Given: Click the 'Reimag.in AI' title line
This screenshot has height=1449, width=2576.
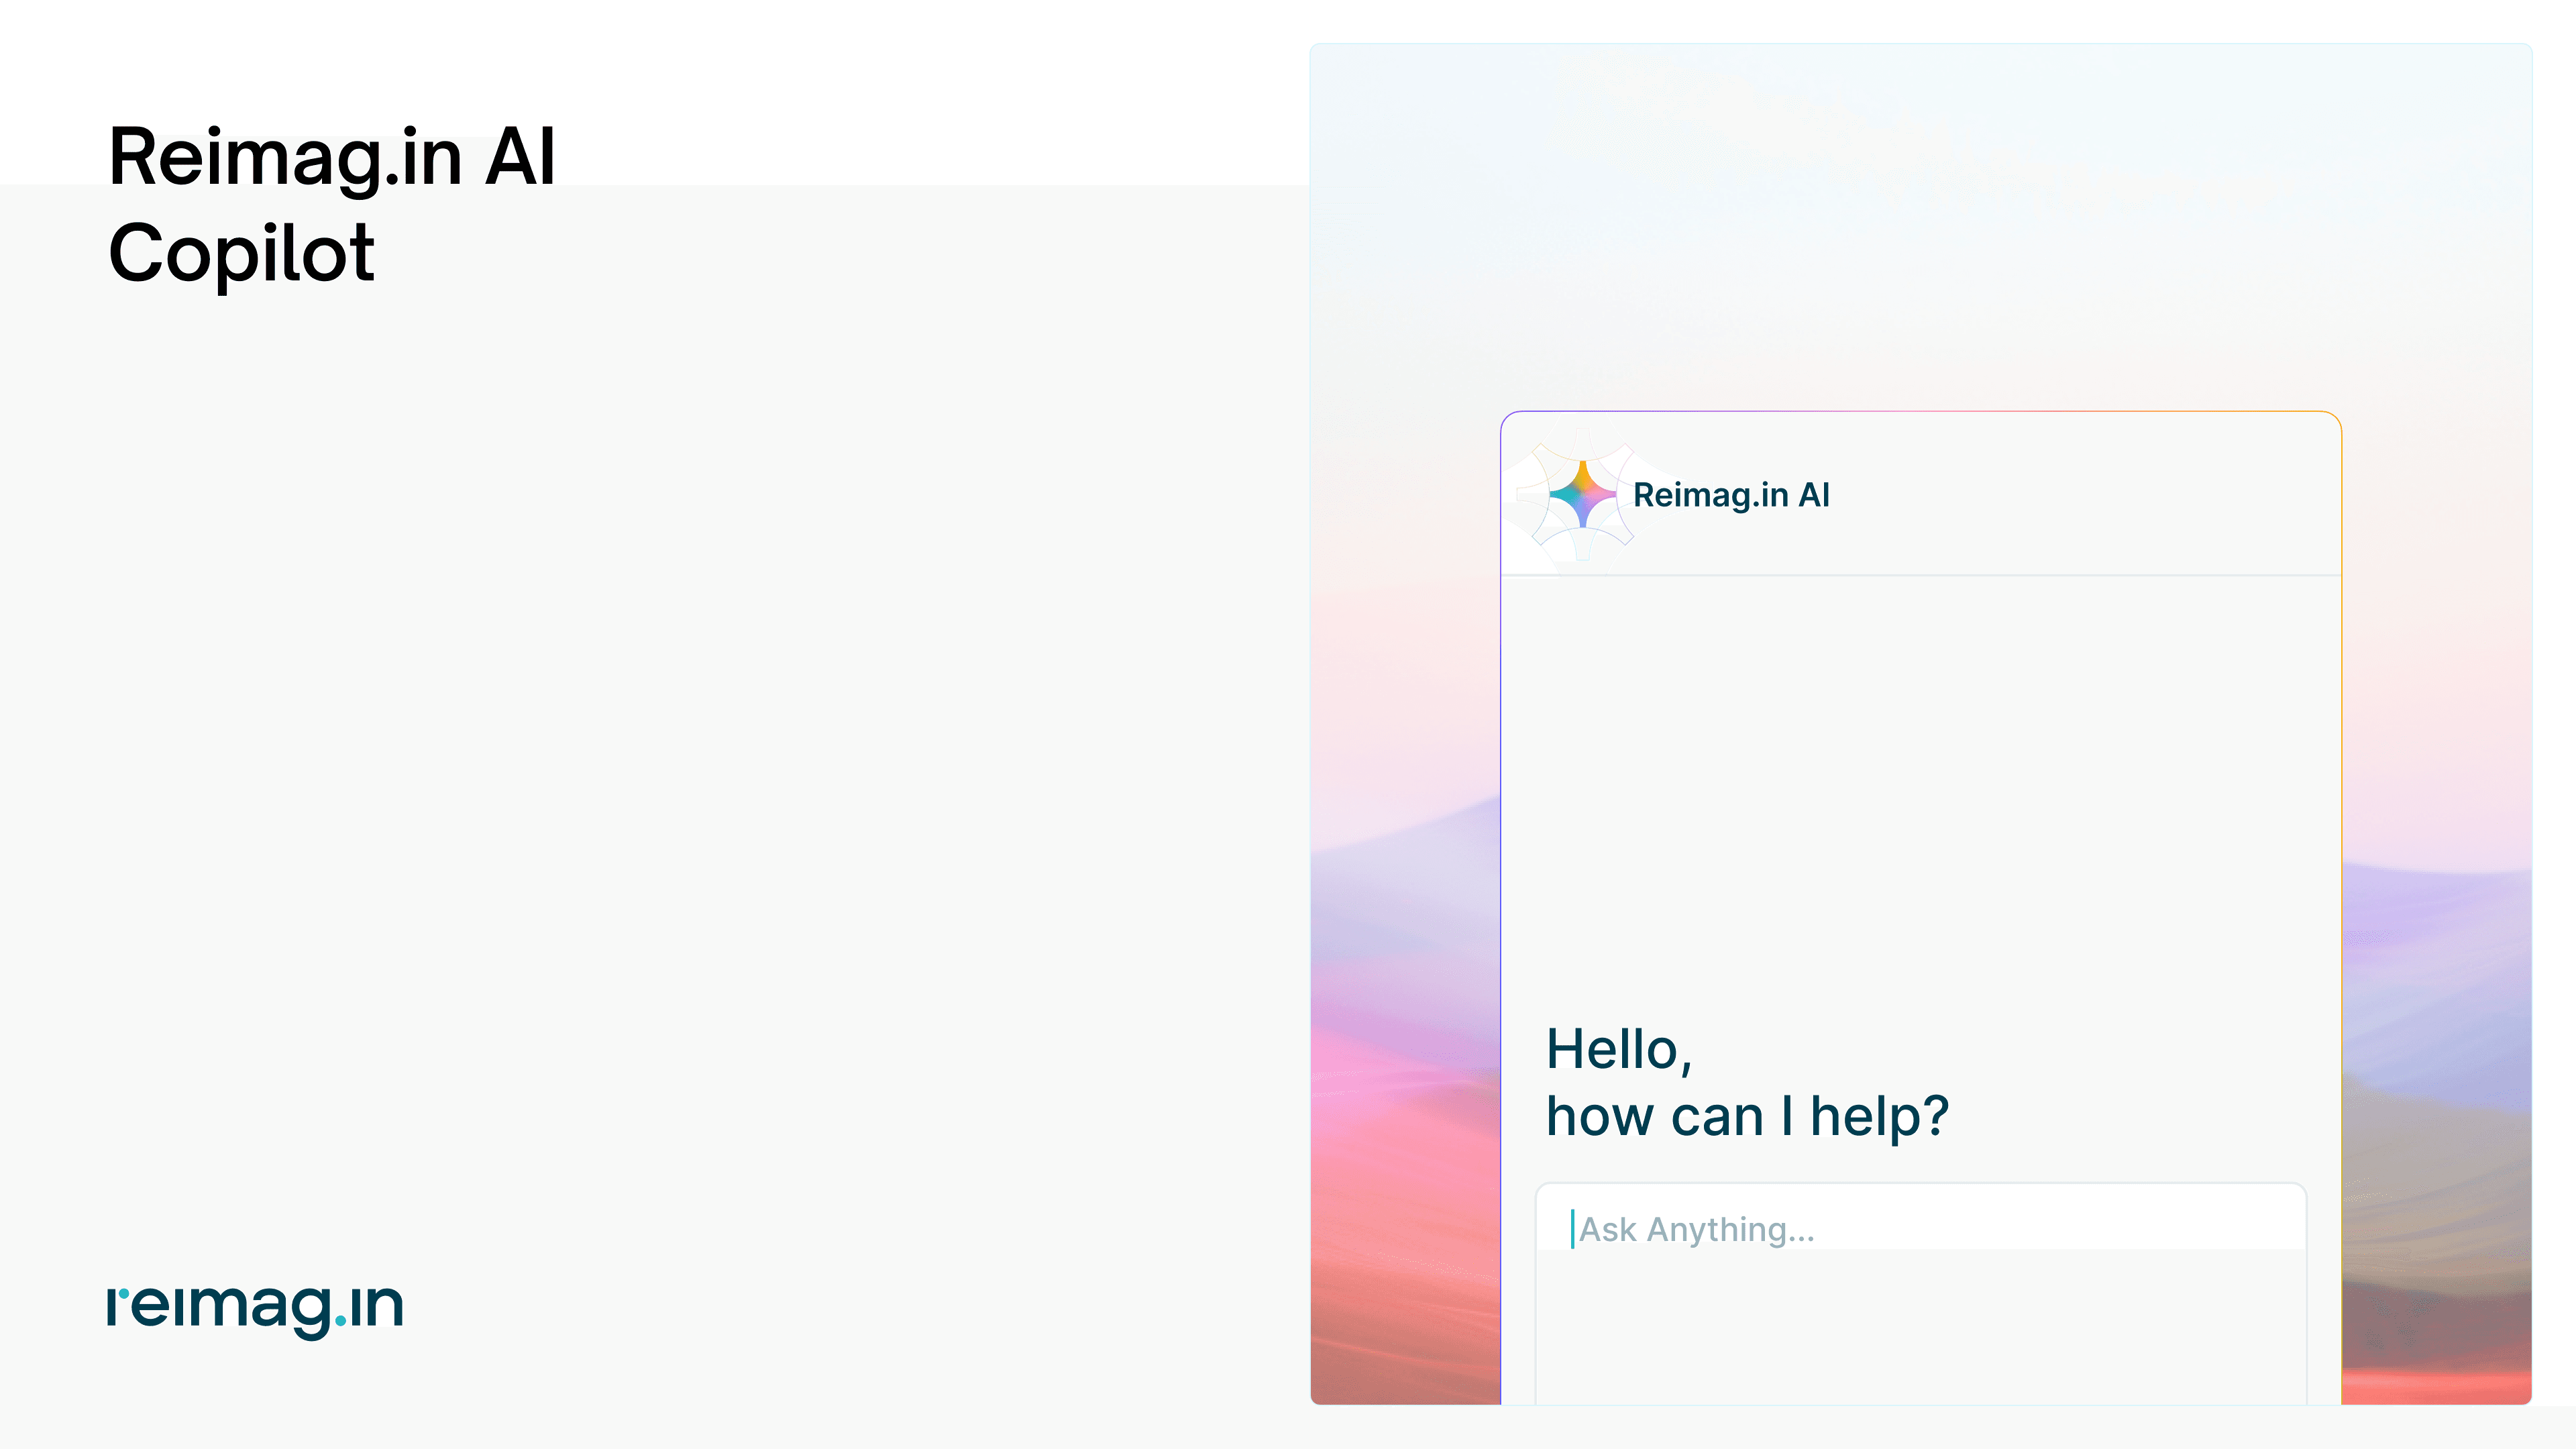Looking at the screenshot, I should pyautogui.click(x=331, y=157).
